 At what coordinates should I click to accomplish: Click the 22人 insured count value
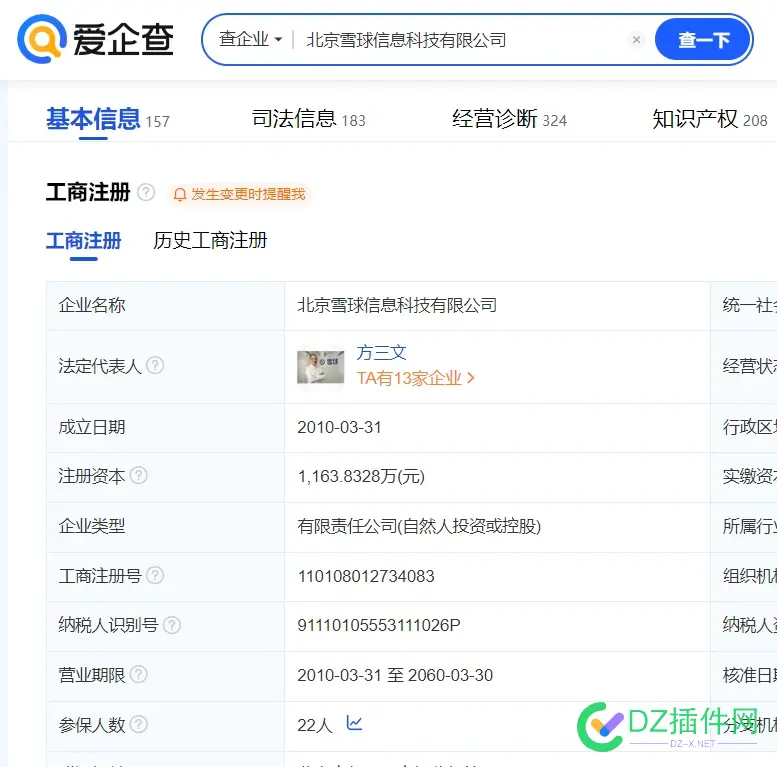pos(315,725)
